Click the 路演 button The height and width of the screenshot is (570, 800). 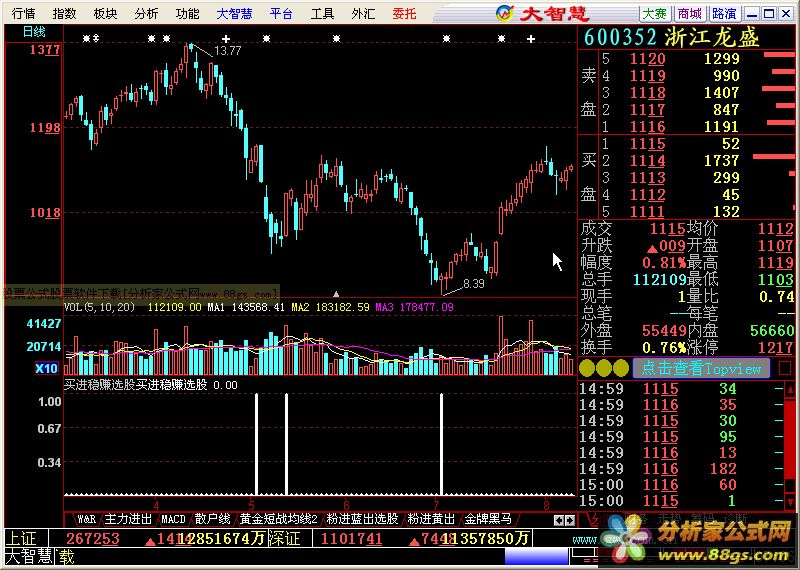[x=724, y=13]
